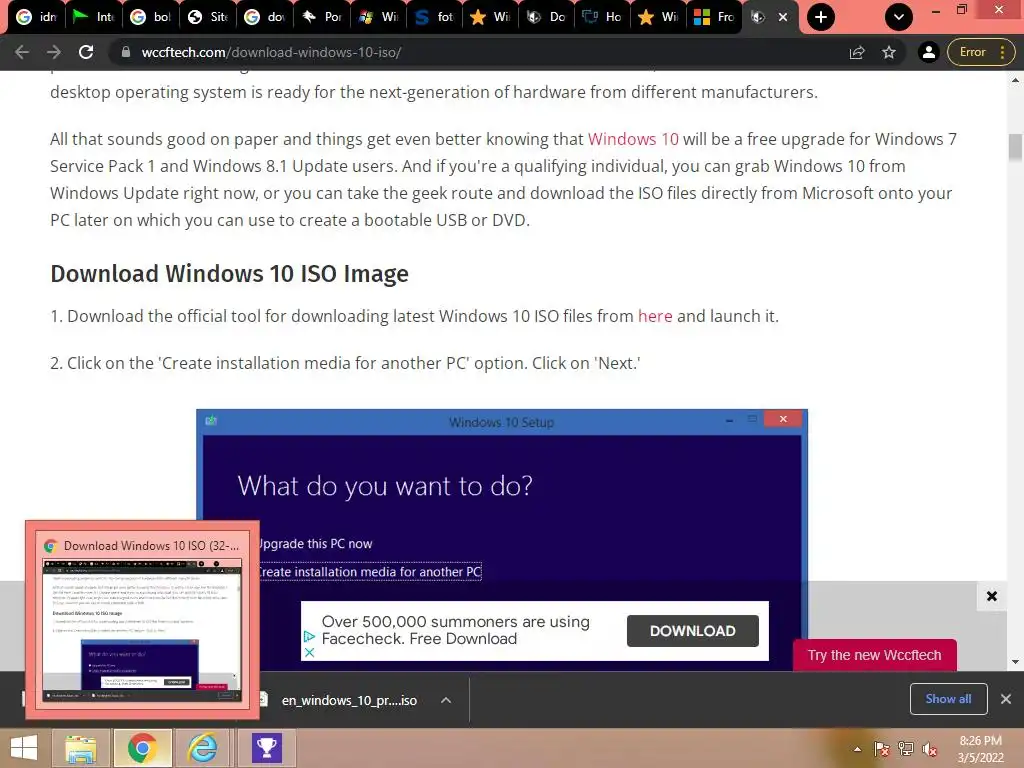Close the bottom ad banner with the black X
This screenshot has height=768, width=1024.
click(x=991, y=596)
